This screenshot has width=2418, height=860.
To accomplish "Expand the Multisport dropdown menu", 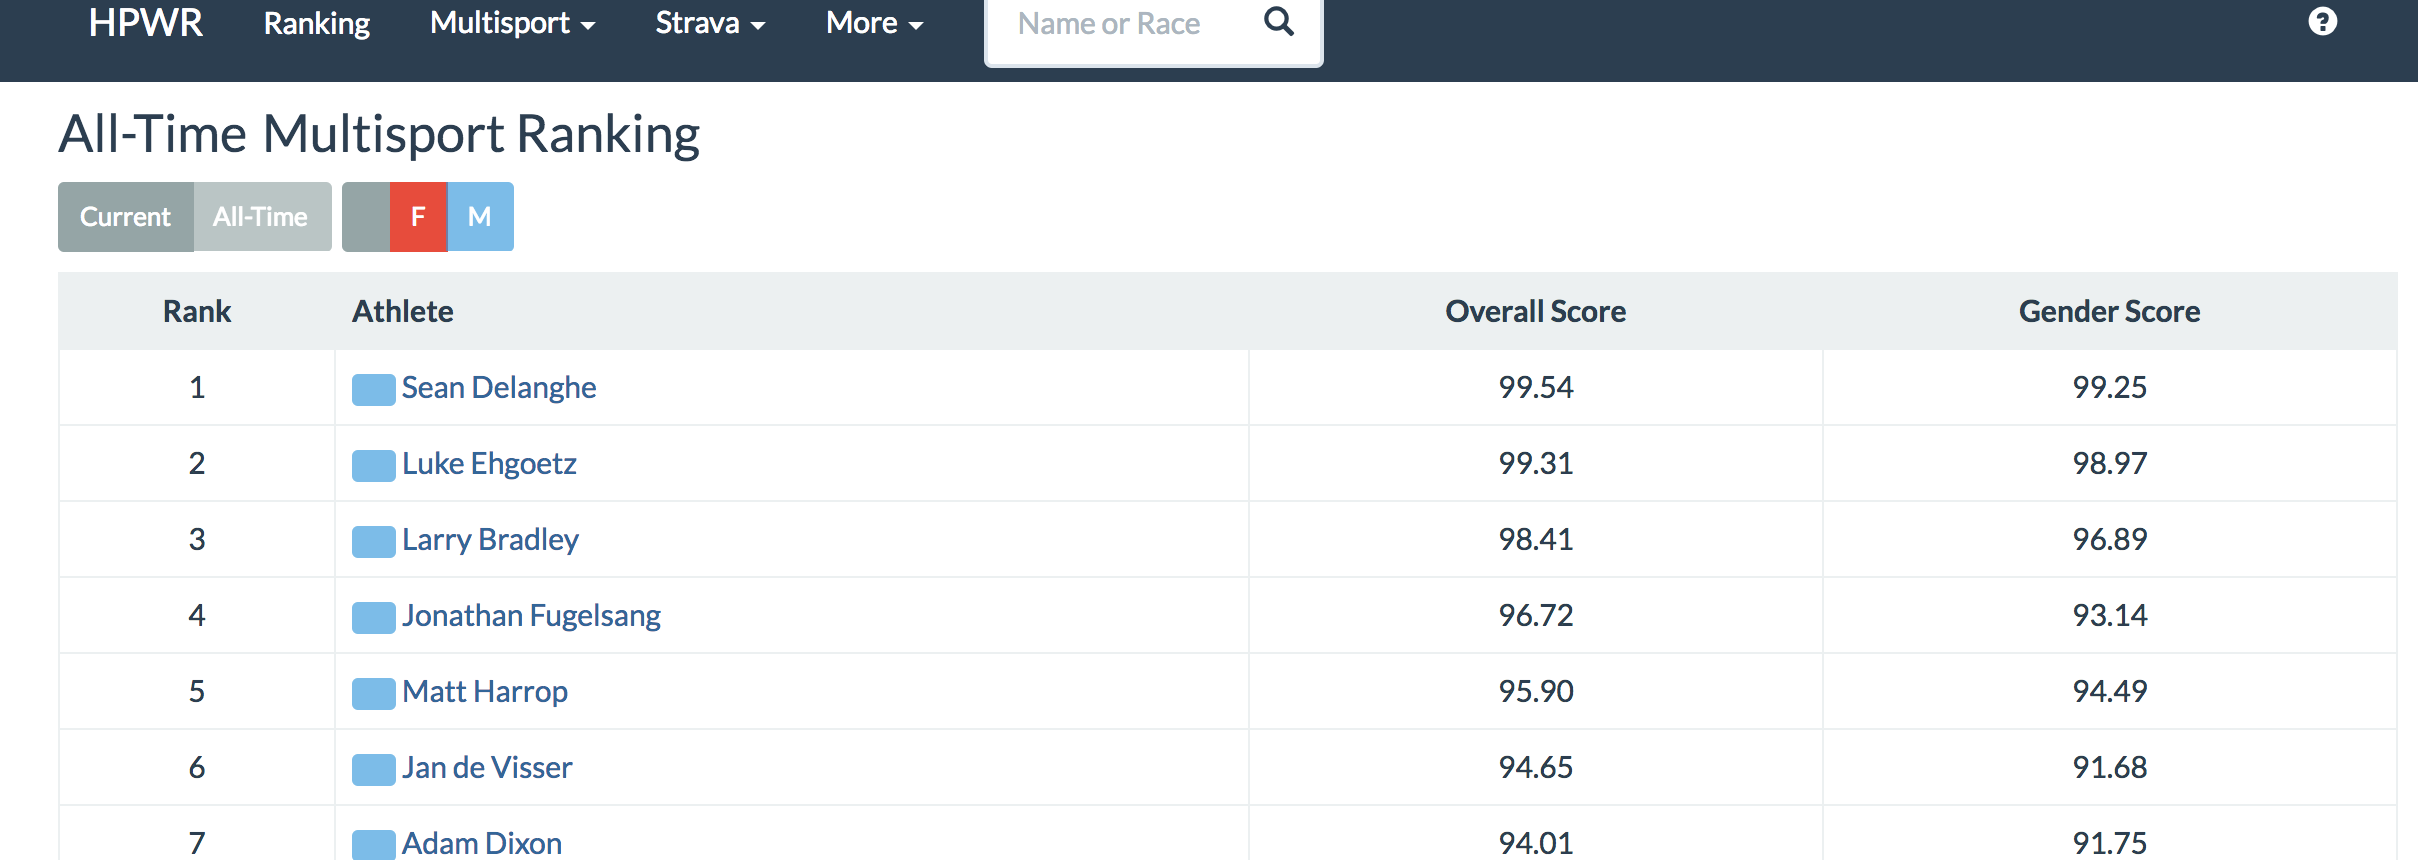I will pos(512,24).
